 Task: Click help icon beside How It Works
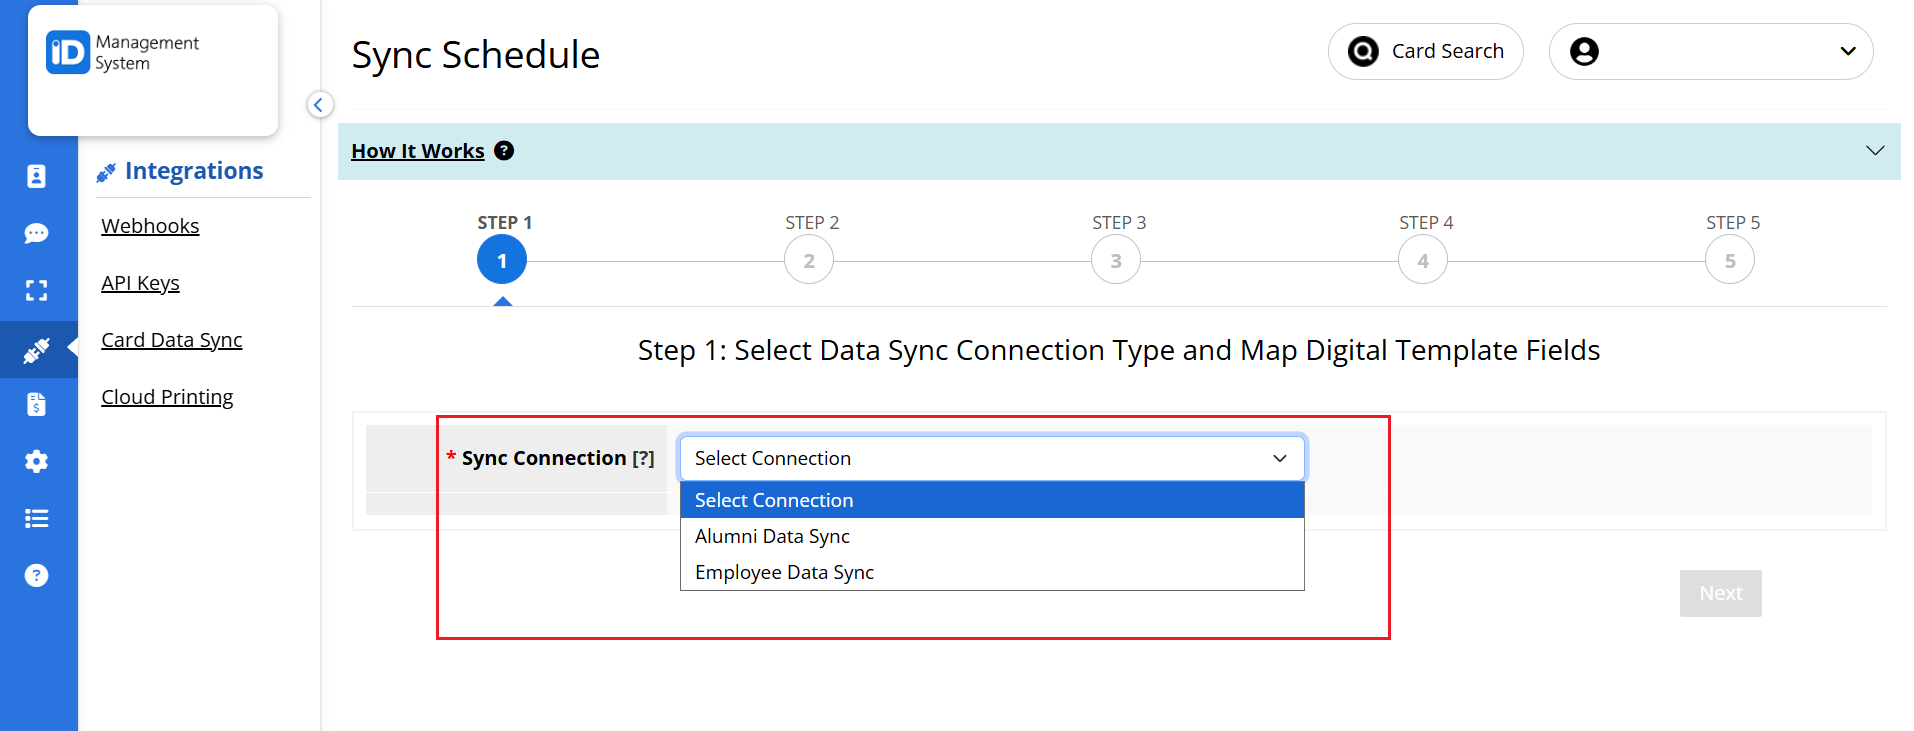pos(504,151)
